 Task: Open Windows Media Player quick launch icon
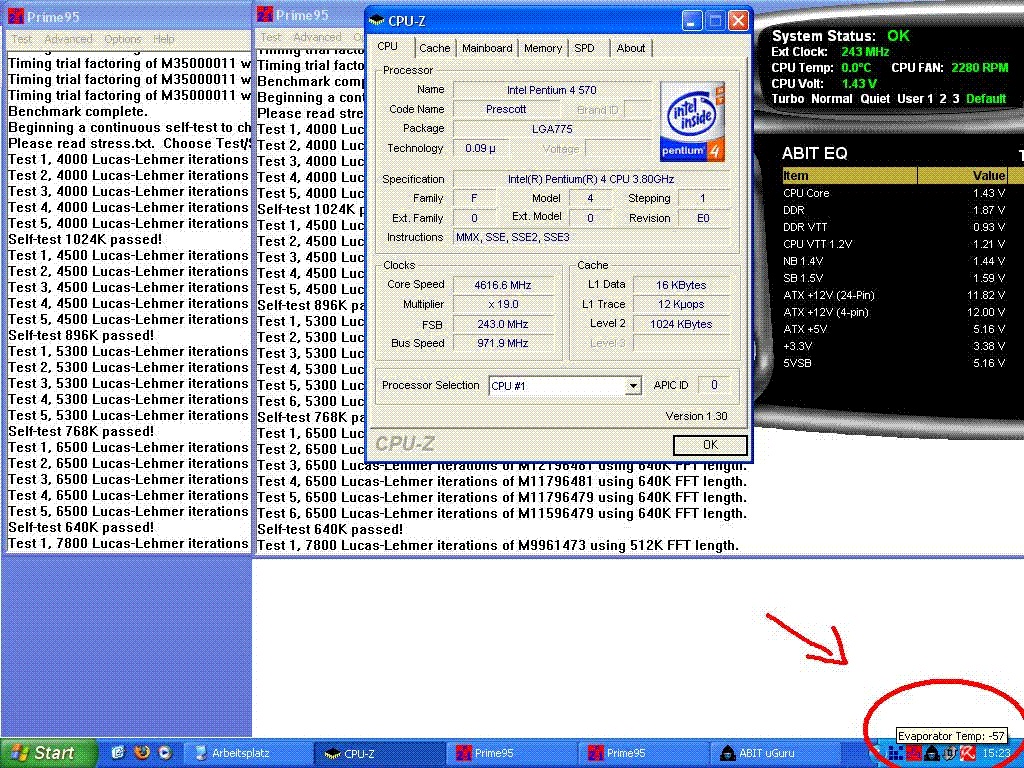[165, 752]
